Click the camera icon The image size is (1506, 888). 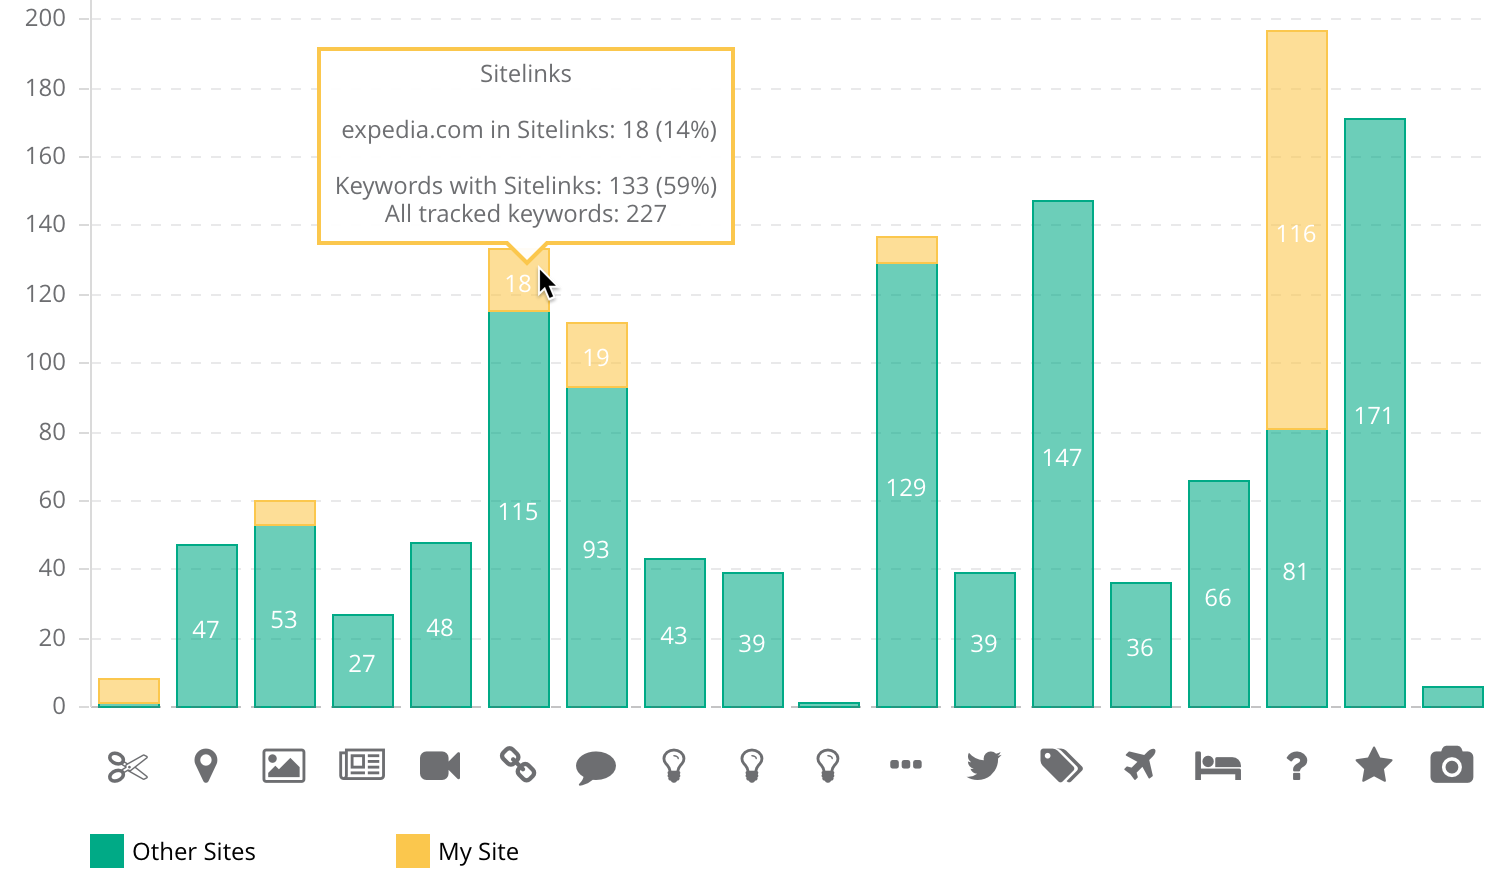1451,766
